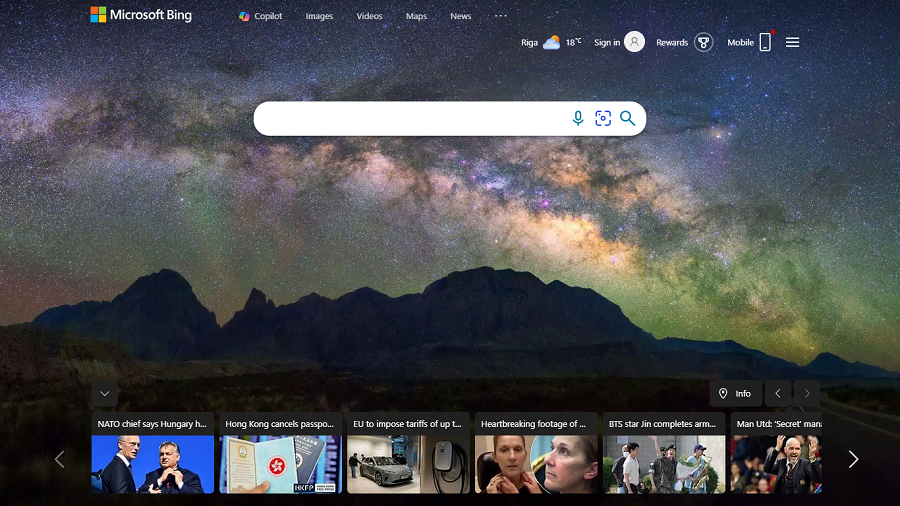Go to Images tab
The height and width of the screenshot is (506, 900).
pos(319,16)
